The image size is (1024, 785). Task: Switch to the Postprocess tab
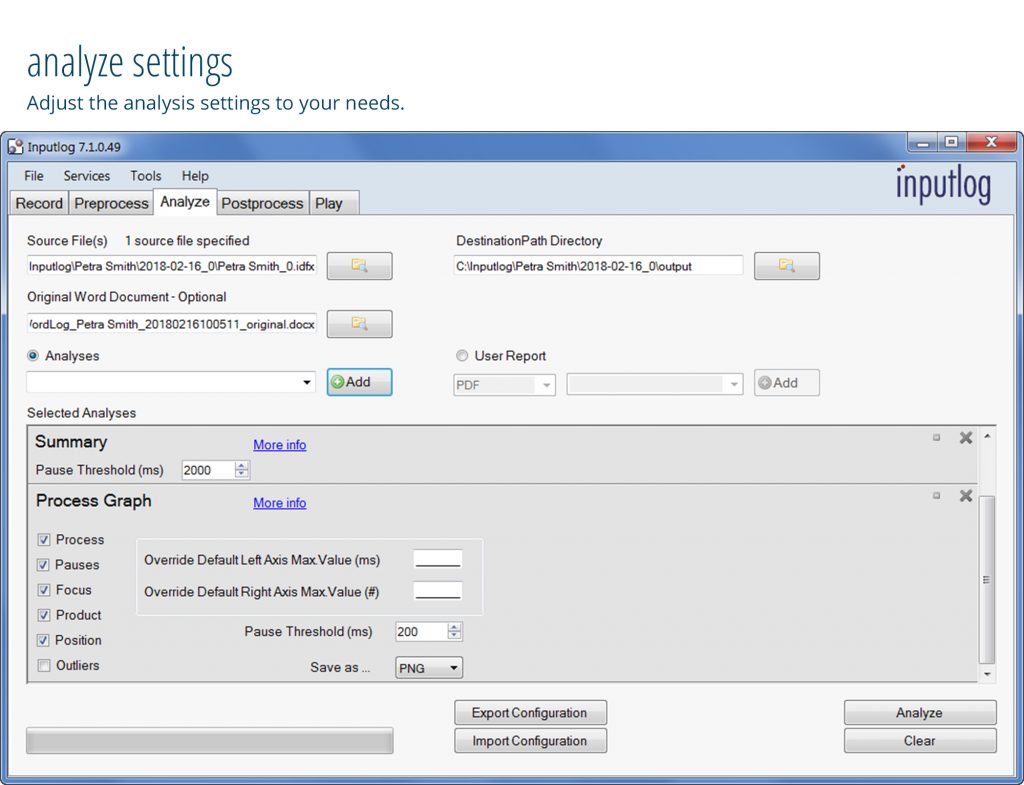[x=262, y=203]
